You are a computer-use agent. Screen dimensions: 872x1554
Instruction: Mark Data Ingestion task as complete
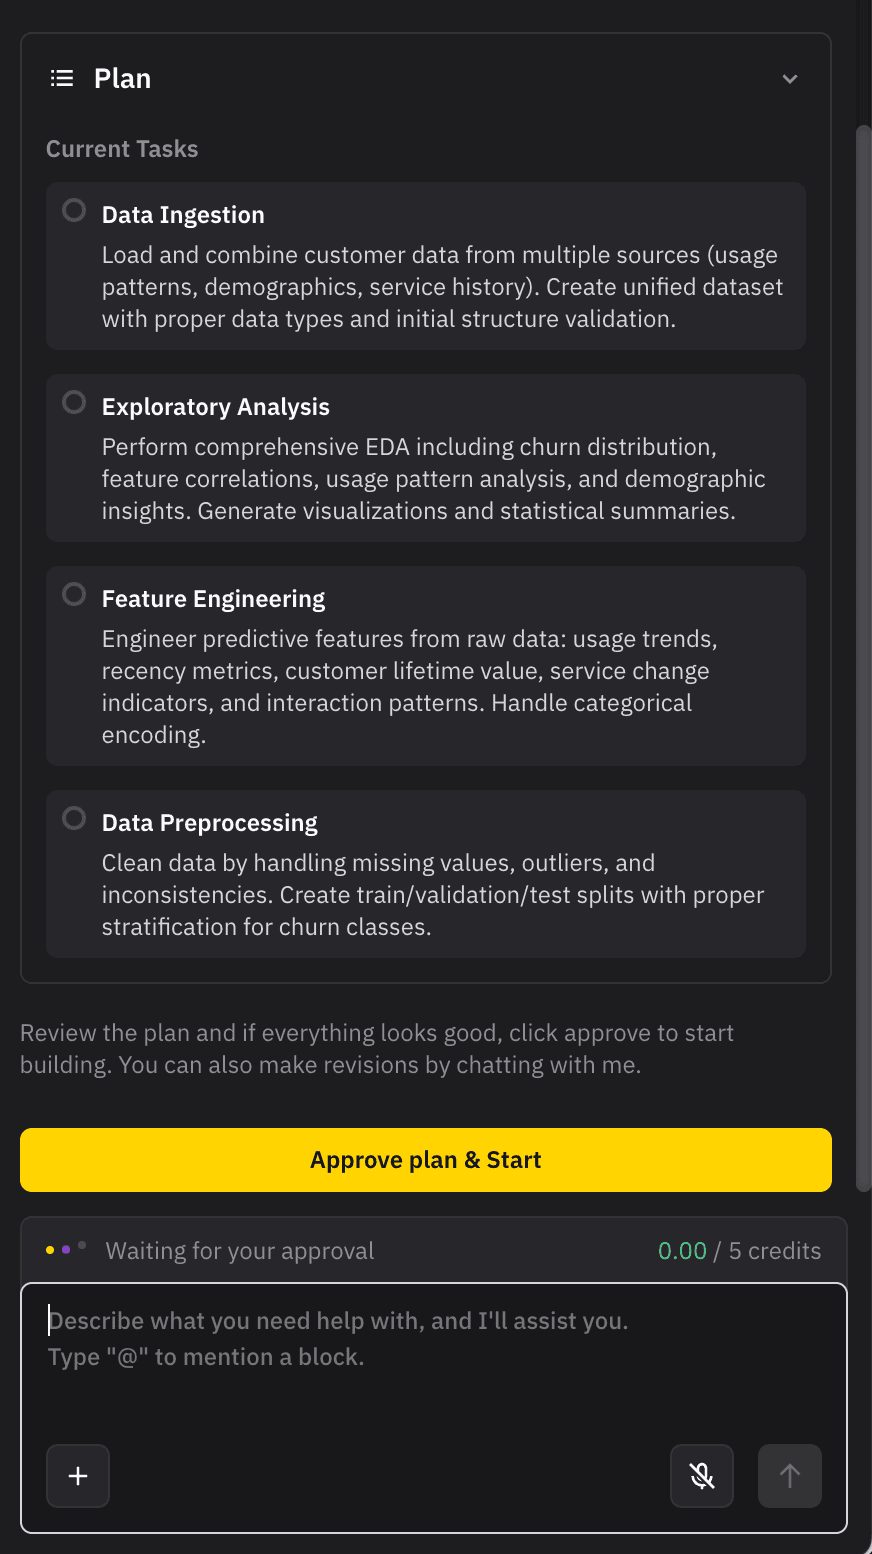pos(72,210)
